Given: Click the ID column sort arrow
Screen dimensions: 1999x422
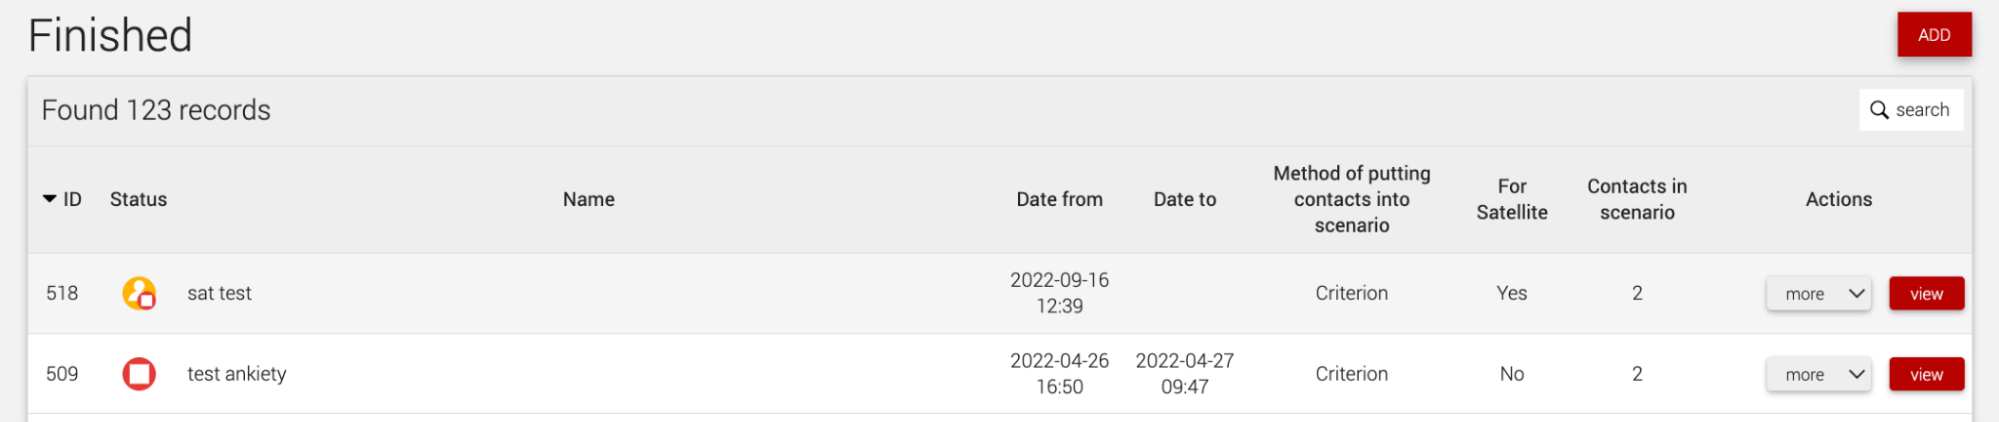Looking at the screenshot, I should tap(49, 199).
